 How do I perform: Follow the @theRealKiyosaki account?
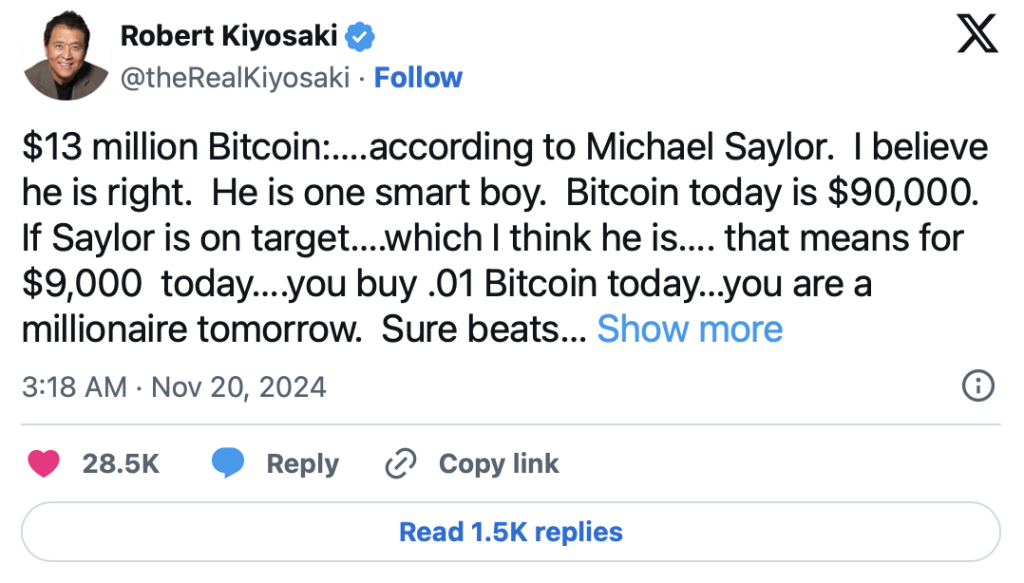coord(418,78)
